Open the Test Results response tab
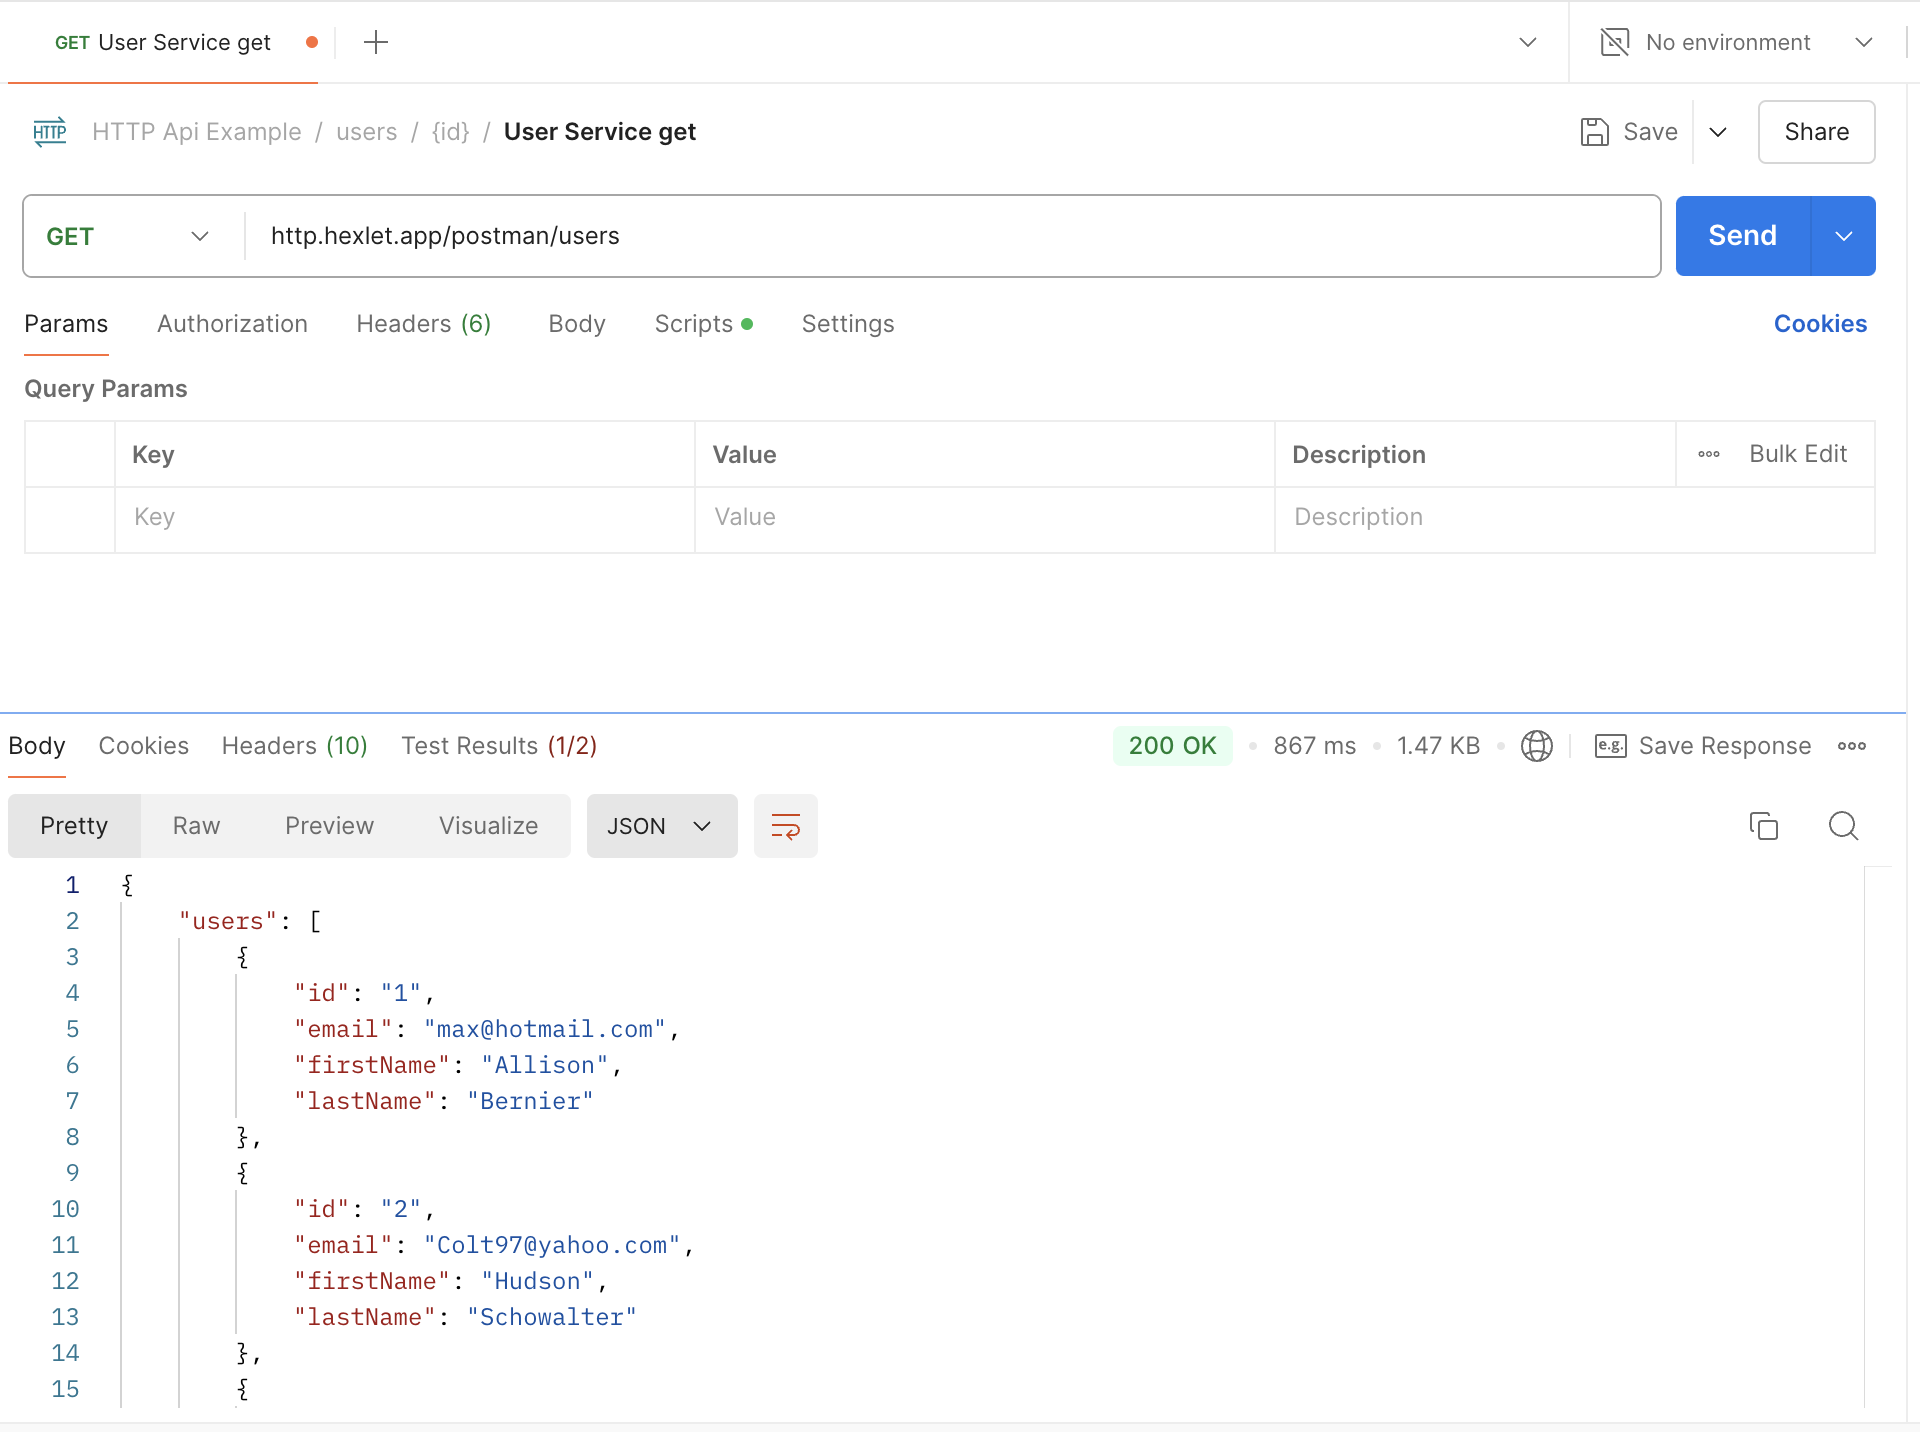1920x1432 pixels. click(x=499, y=746)
